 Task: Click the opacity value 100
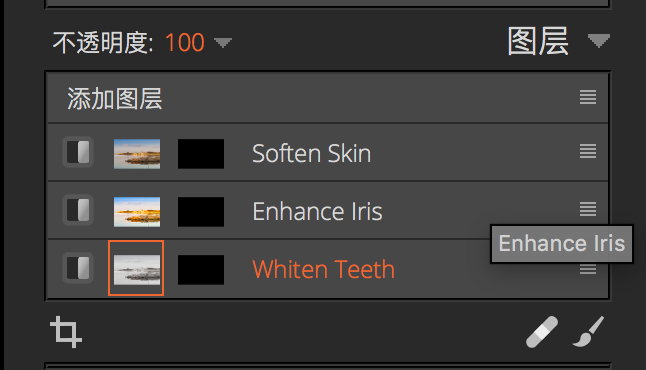coord(185,42)
